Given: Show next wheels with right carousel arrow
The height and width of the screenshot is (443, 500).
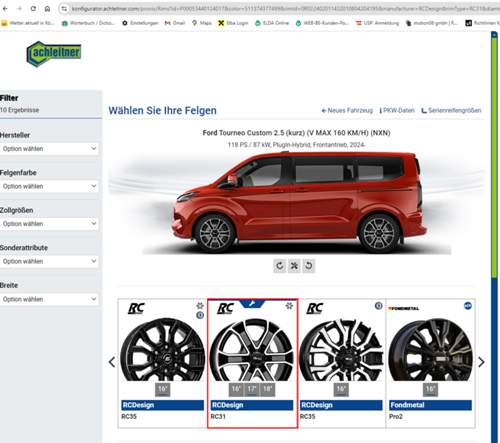Looking at the screenshot, I should (481, 362).
